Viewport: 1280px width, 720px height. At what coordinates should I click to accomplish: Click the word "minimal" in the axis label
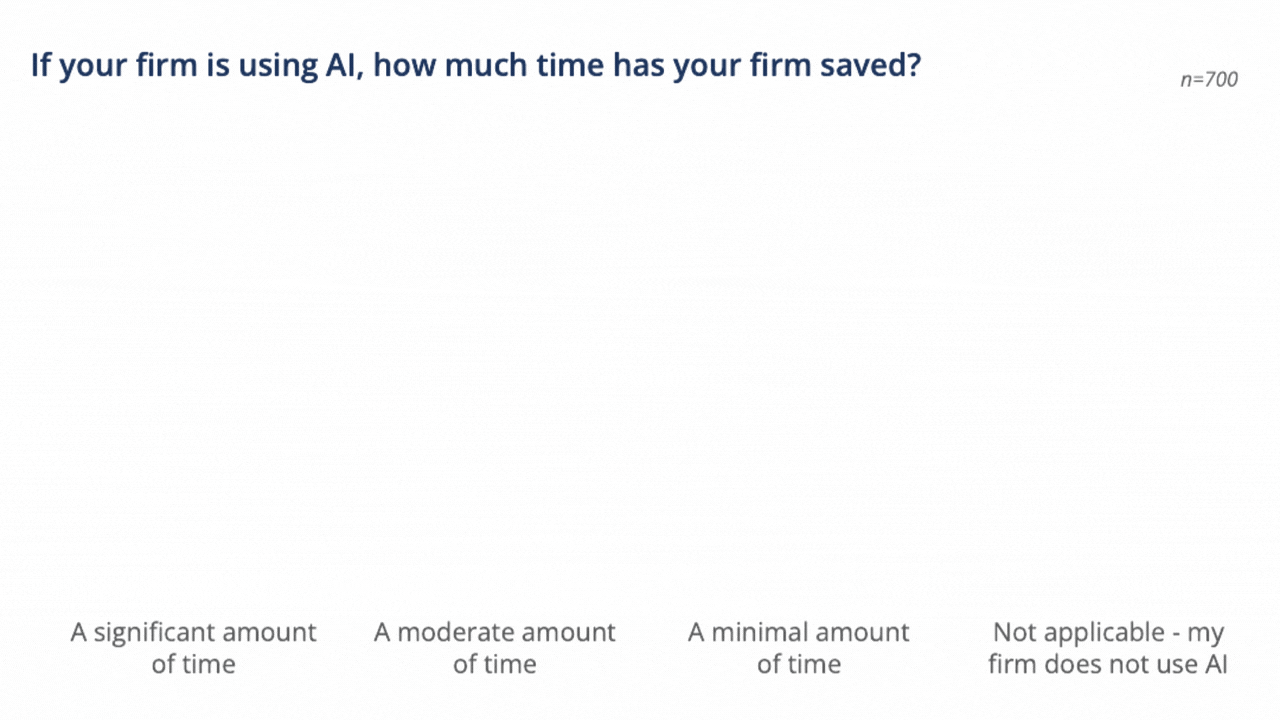(x=756, y=633)
